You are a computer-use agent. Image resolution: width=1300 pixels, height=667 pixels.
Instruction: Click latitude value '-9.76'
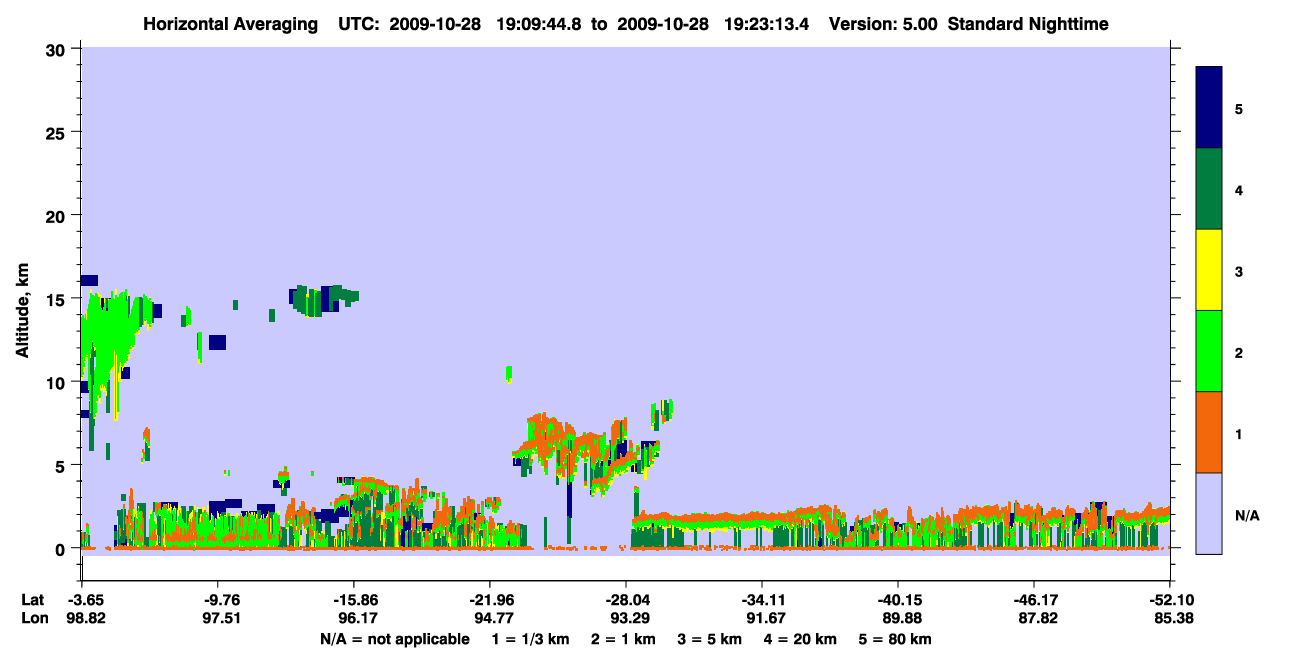tap(218, 600)
